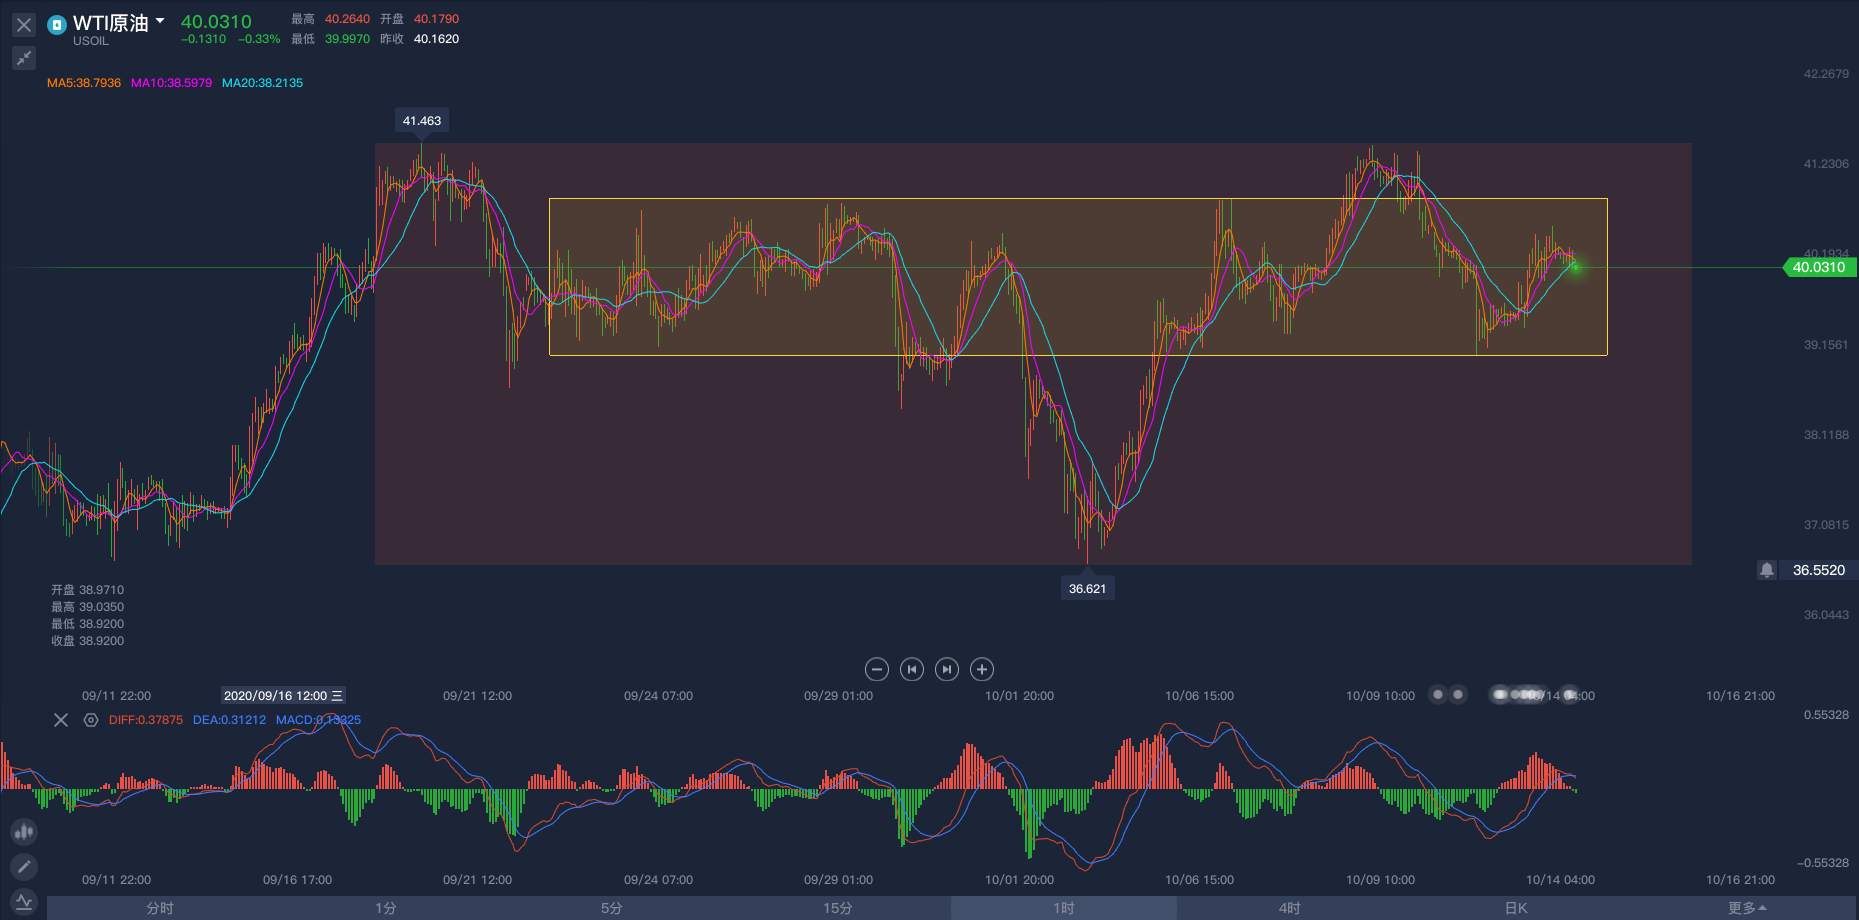This screenshot has width=1859, height=920.
Task: Click the MA10:38.5979 indicator label
Action: [x=171, y=83]
